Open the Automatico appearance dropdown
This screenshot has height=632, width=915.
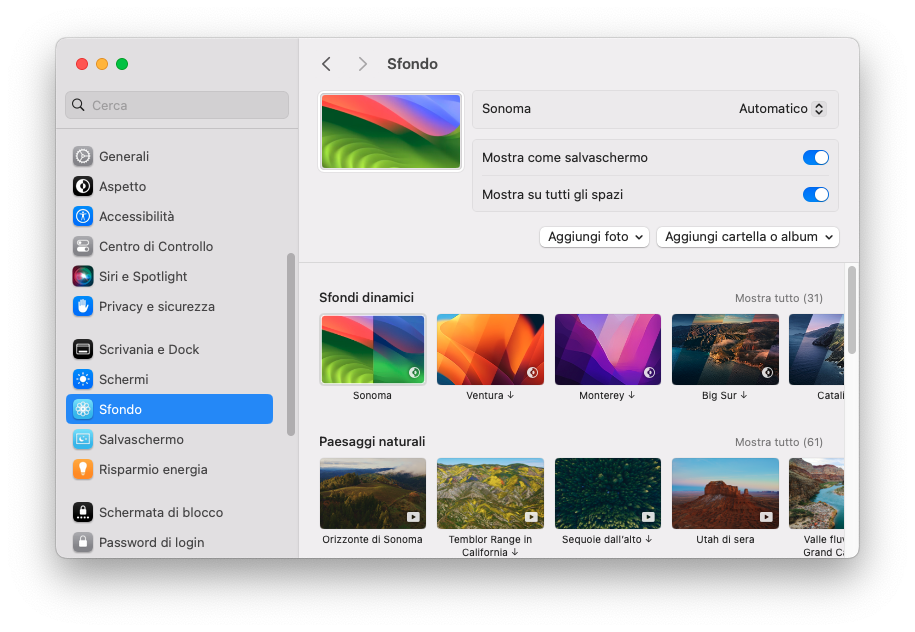[x=782, y=108]
